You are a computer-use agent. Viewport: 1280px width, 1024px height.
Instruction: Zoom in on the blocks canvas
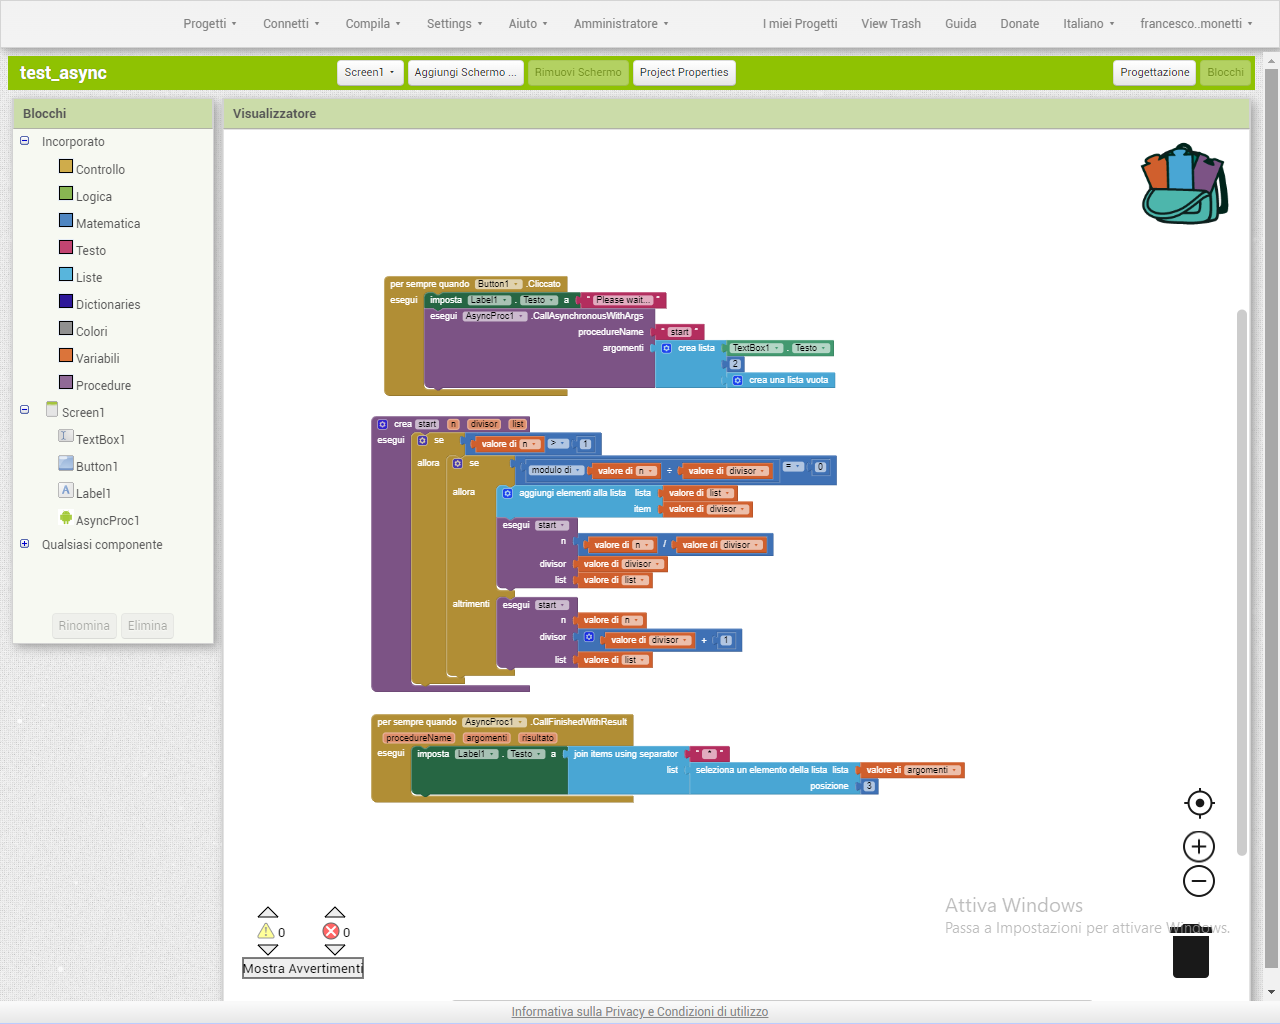(1198, 846)
